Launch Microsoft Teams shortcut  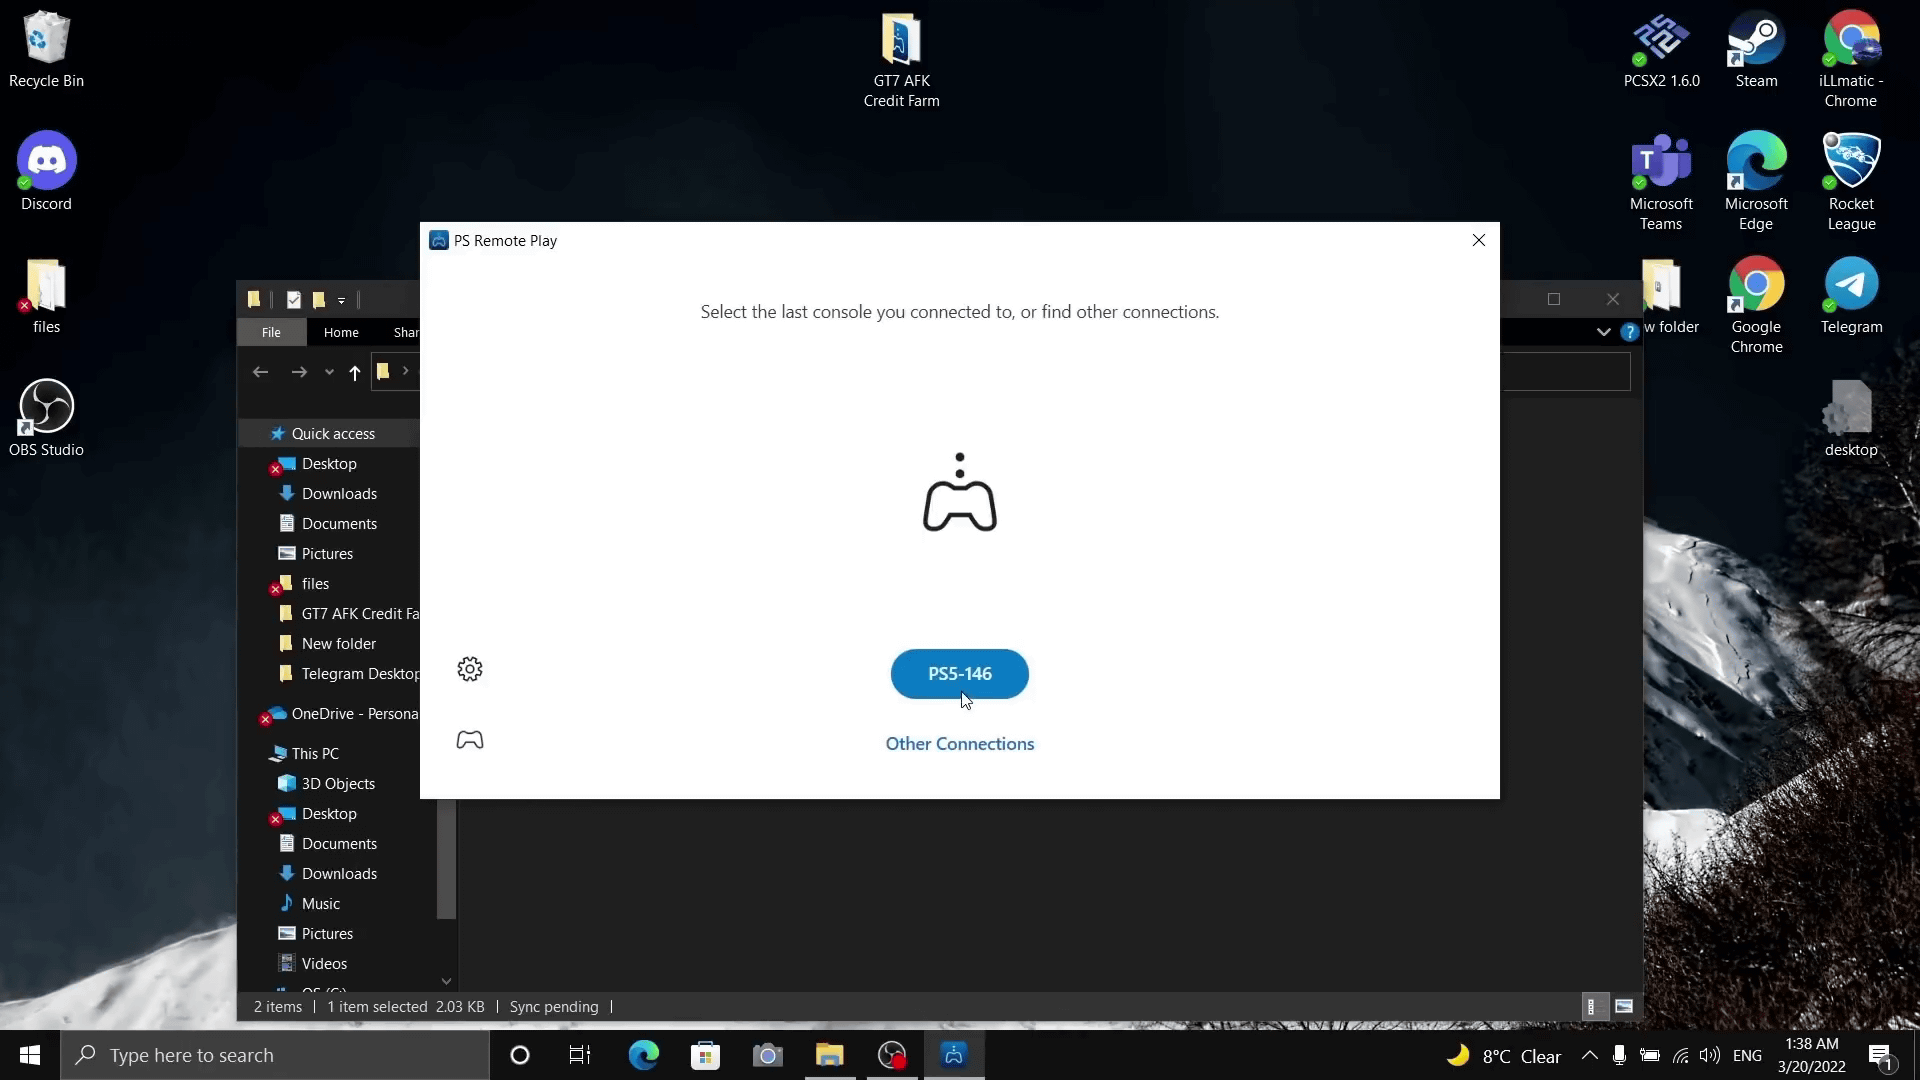click(1661, 182)
